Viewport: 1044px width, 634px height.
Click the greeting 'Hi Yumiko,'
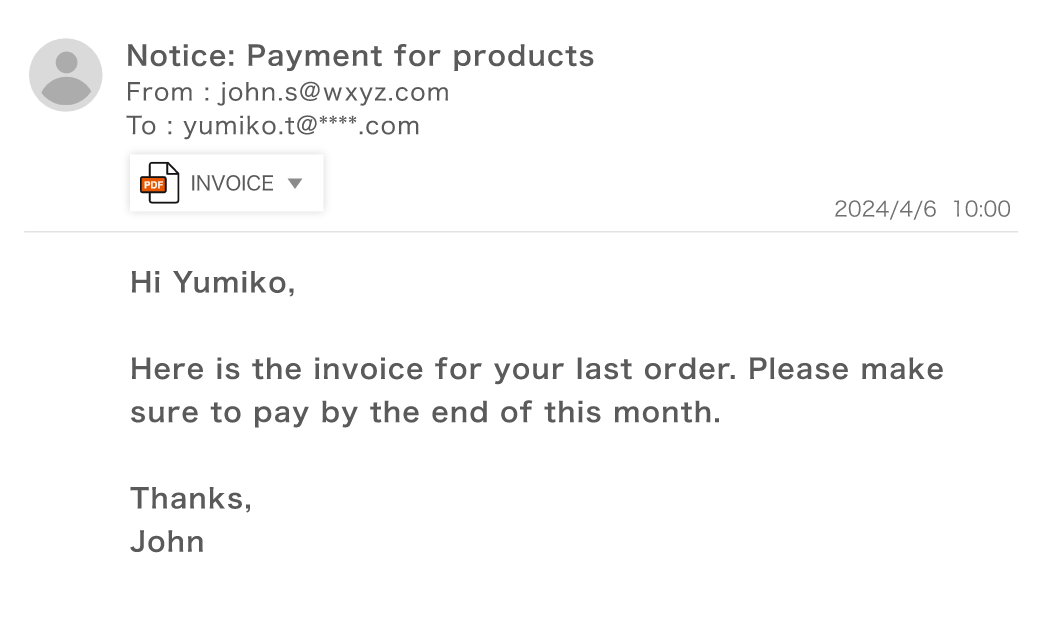[212, 283]
